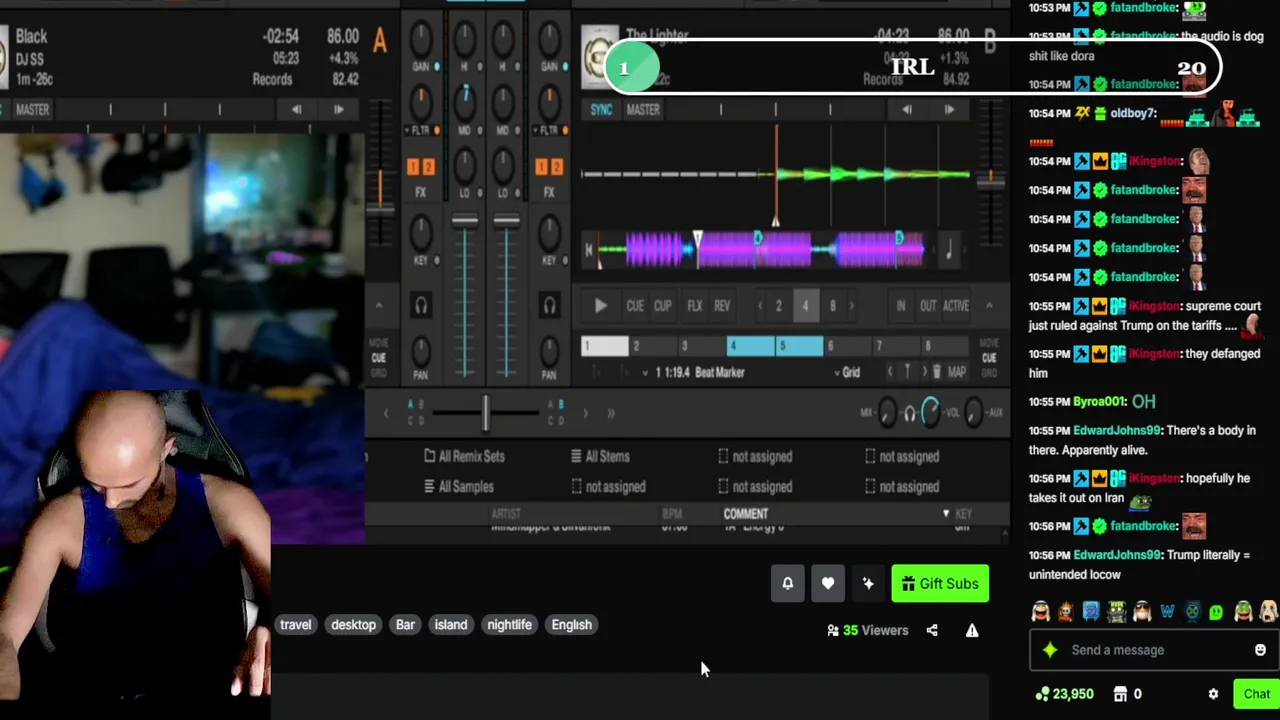The image size is (1280, 720).
Task: Collapse Deck B advanced panel chevron
Action: point(989,306)
